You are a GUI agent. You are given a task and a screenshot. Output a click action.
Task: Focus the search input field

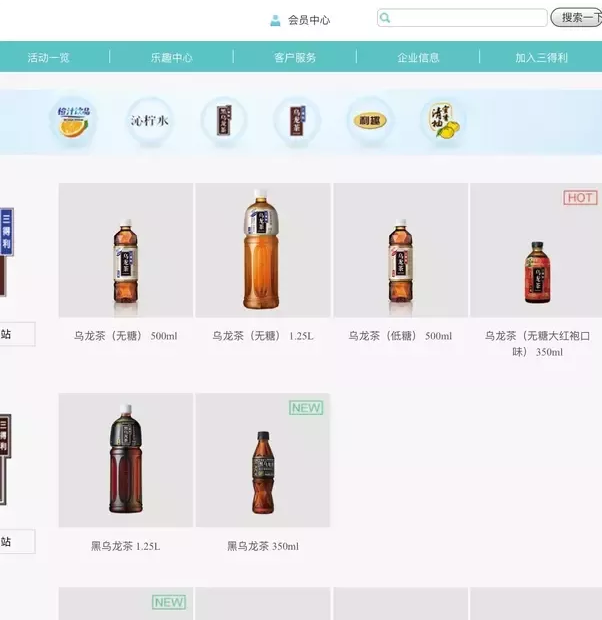pyautogui.click(x=462, y=18)
